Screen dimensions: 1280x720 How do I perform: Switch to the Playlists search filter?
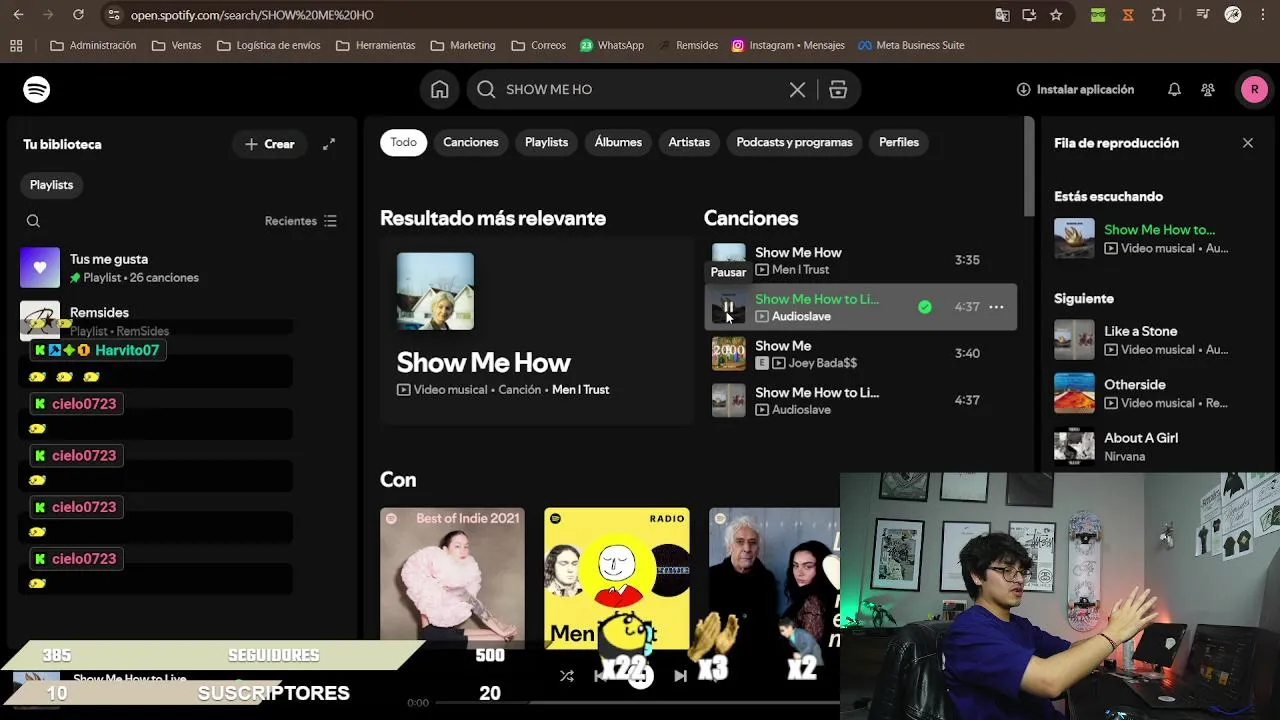[546, 142]
